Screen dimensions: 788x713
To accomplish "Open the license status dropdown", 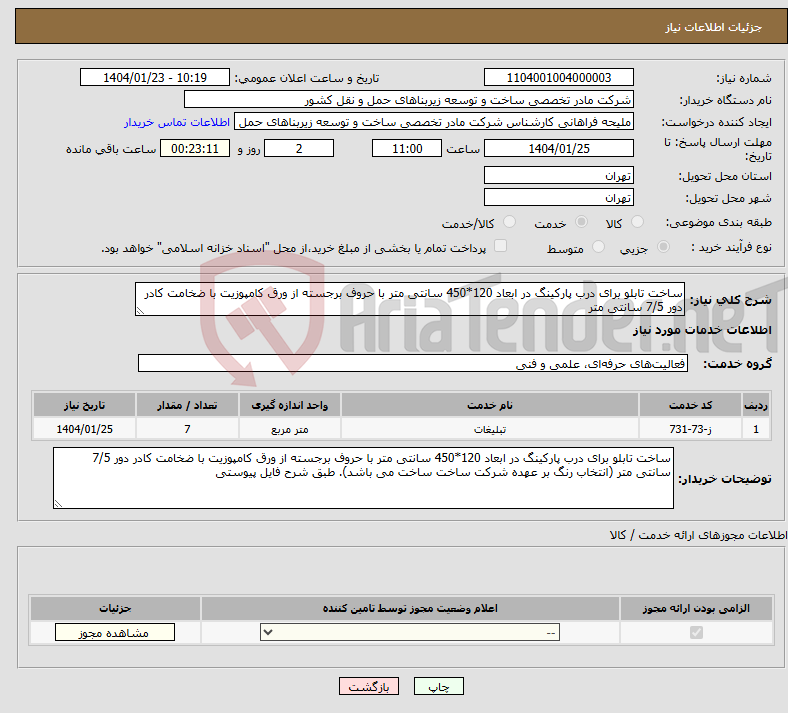I will (410, 632).
